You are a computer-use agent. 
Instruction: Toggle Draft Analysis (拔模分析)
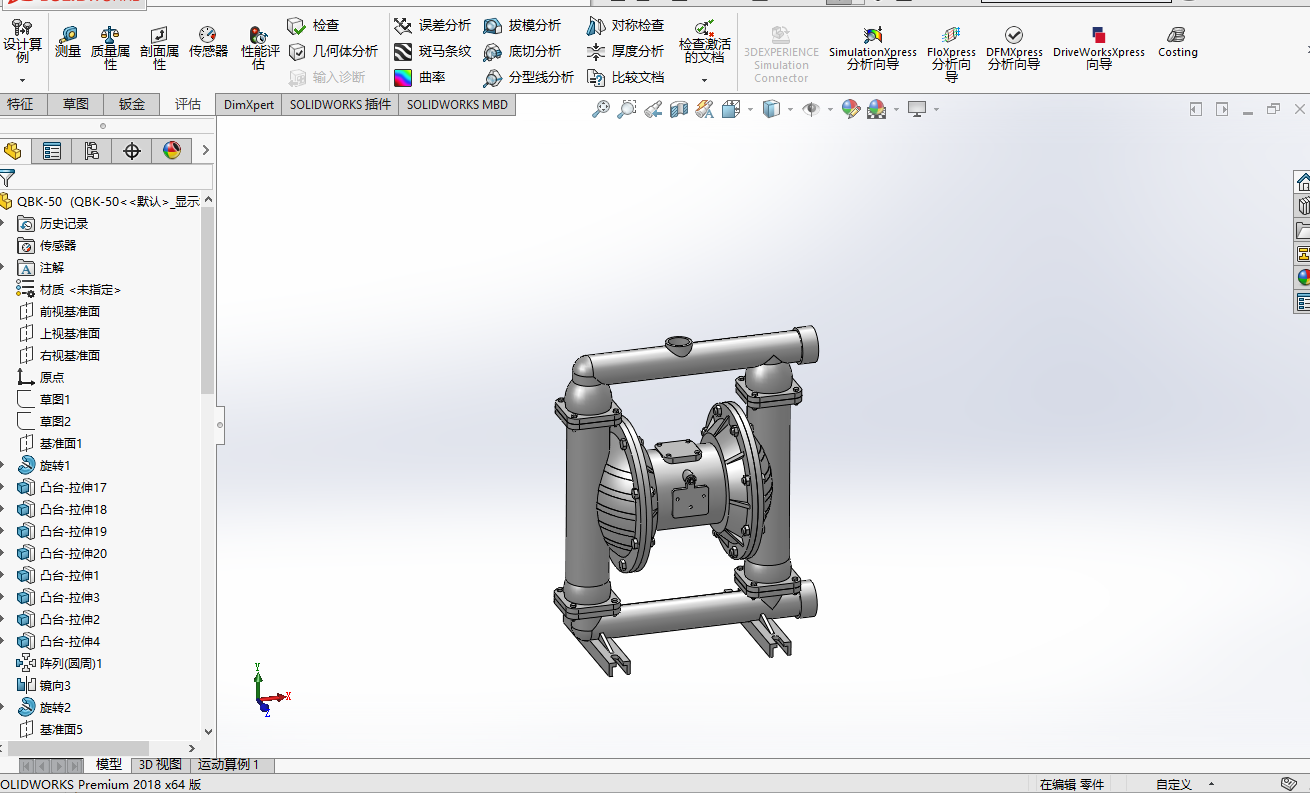[522, 25]
